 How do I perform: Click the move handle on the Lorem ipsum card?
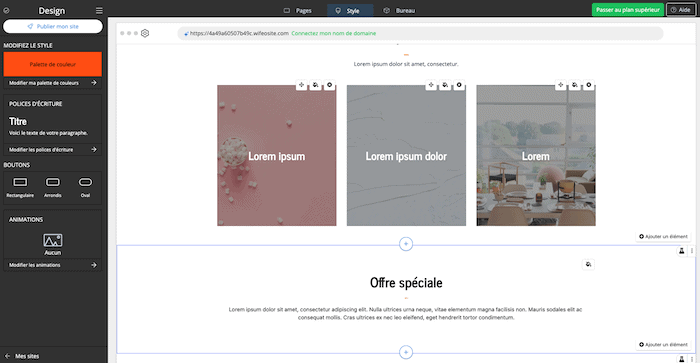[302, 85]
